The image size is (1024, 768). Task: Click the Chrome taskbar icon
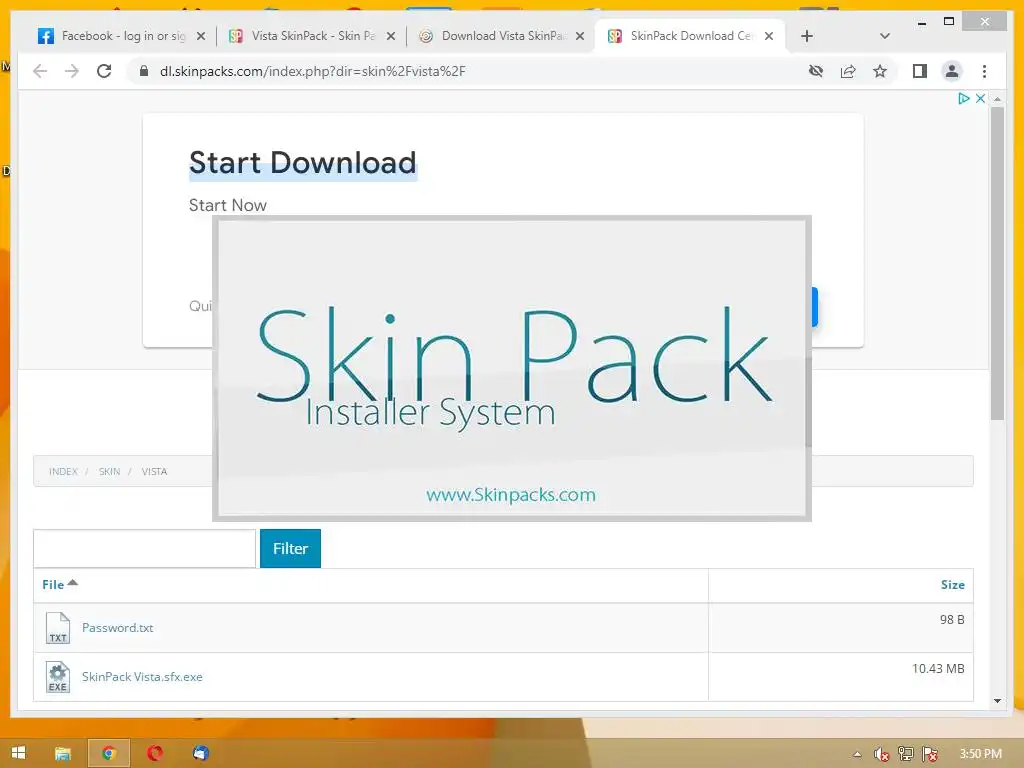[x=109, y=753]
